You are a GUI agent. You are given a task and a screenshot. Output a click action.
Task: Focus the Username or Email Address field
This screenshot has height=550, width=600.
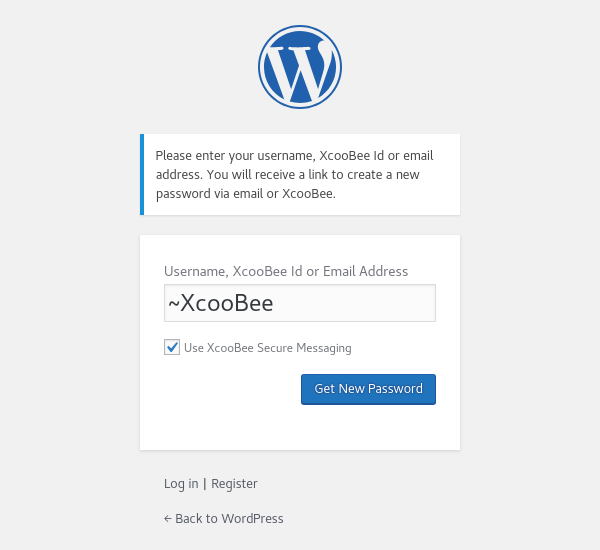pos(299,303)
